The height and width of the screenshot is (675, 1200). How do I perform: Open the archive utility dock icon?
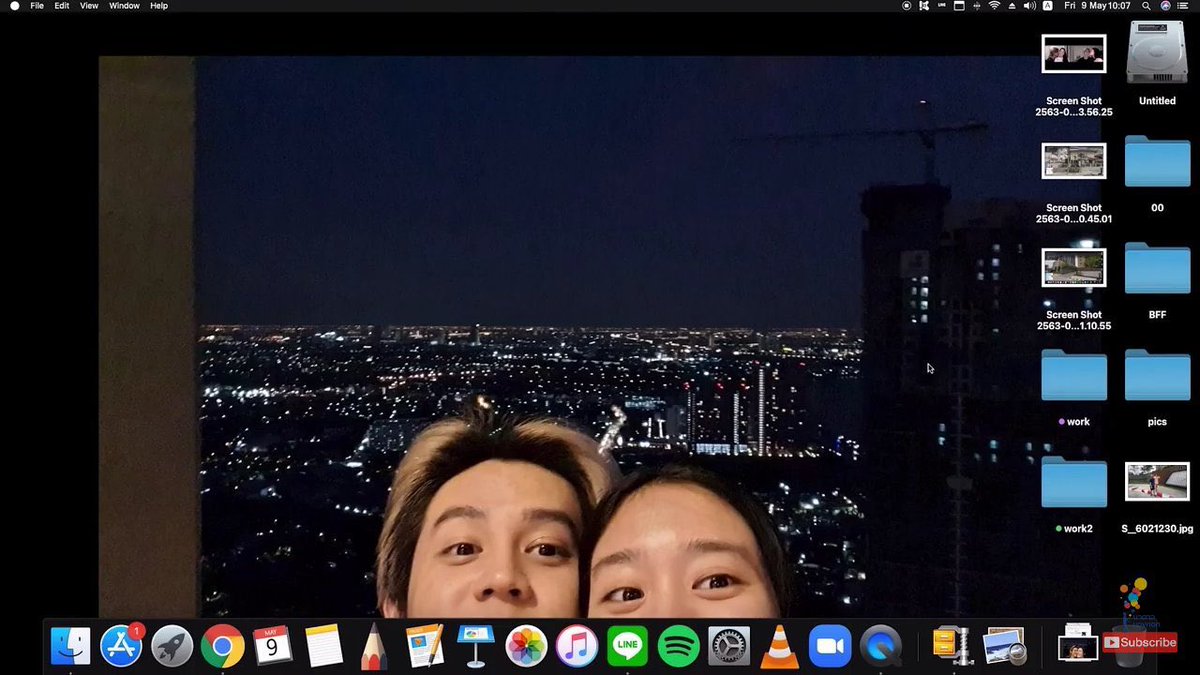953,647
